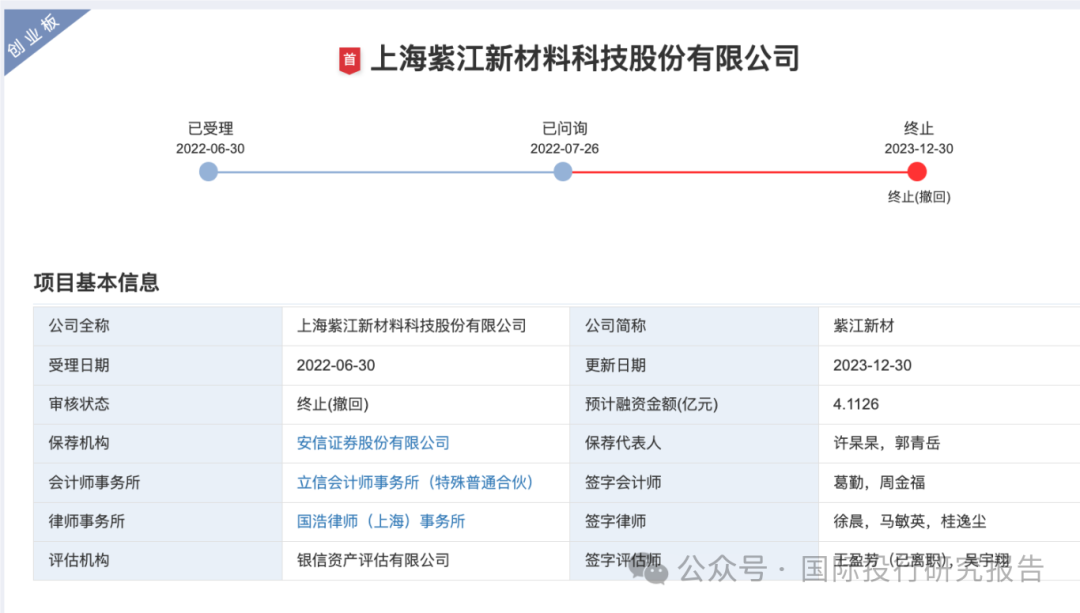Viewport: 1080px width, 613px height.
Task: Select the 已问询 timeline node
Action: tap(563, 172)
